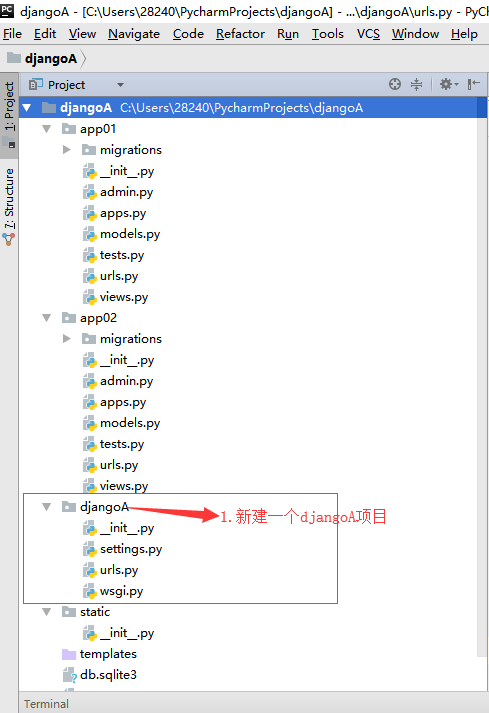Click the app02 folder icon

69,318
